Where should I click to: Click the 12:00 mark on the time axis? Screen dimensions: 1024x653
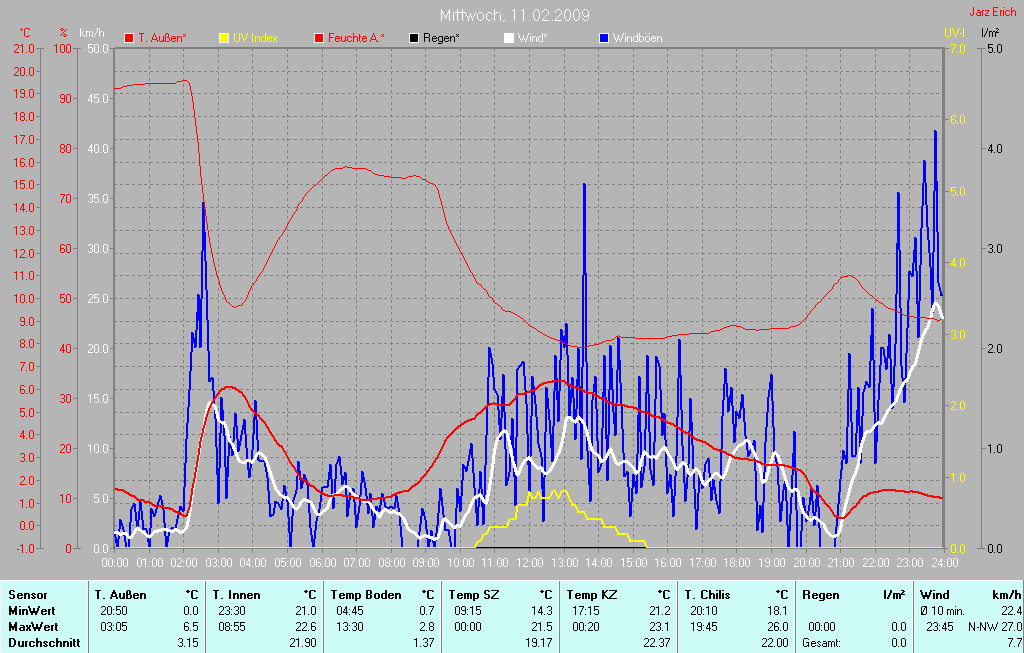[x=528, y=563]
